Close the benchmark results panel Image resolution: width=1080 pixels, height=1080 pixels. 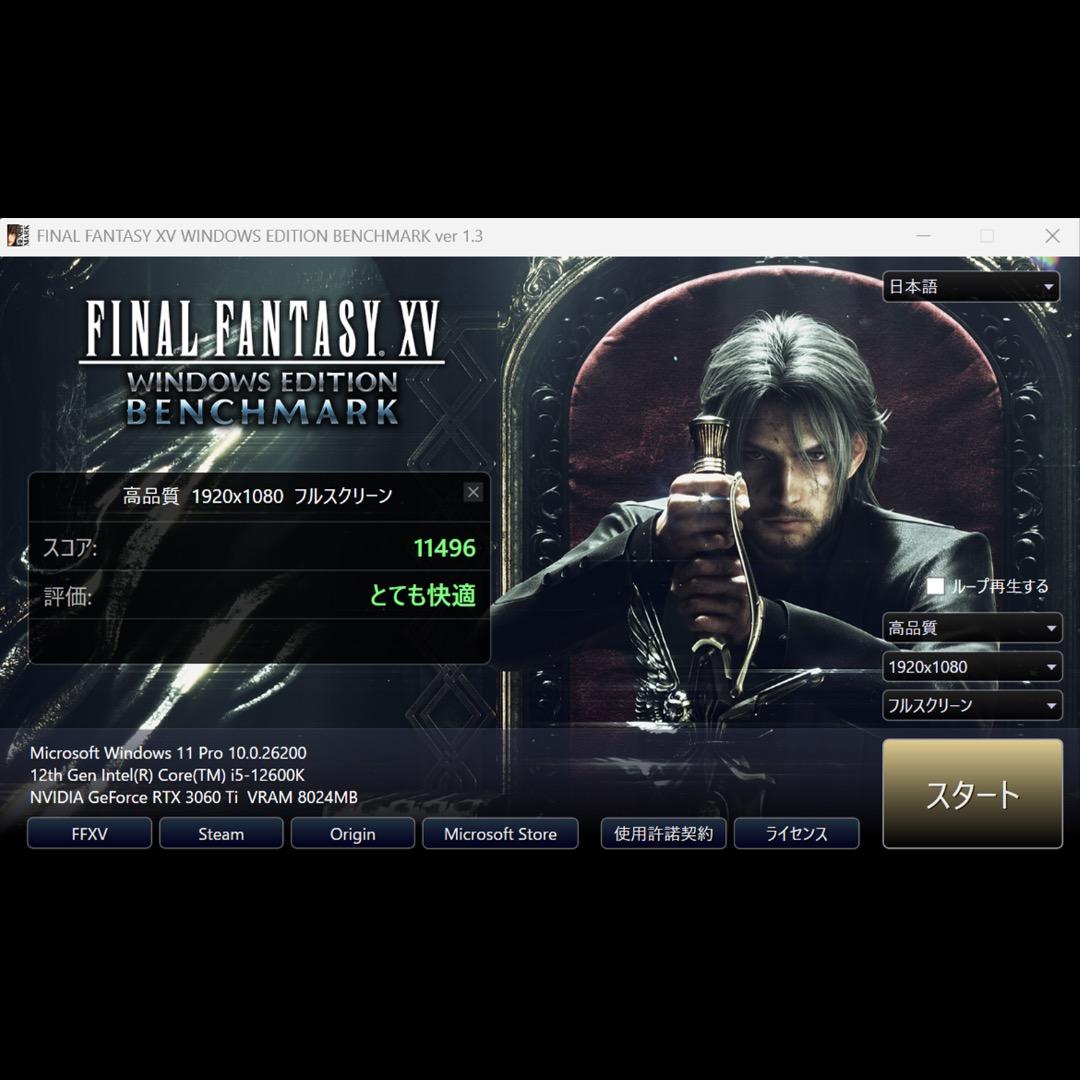[x=473, y=492]
